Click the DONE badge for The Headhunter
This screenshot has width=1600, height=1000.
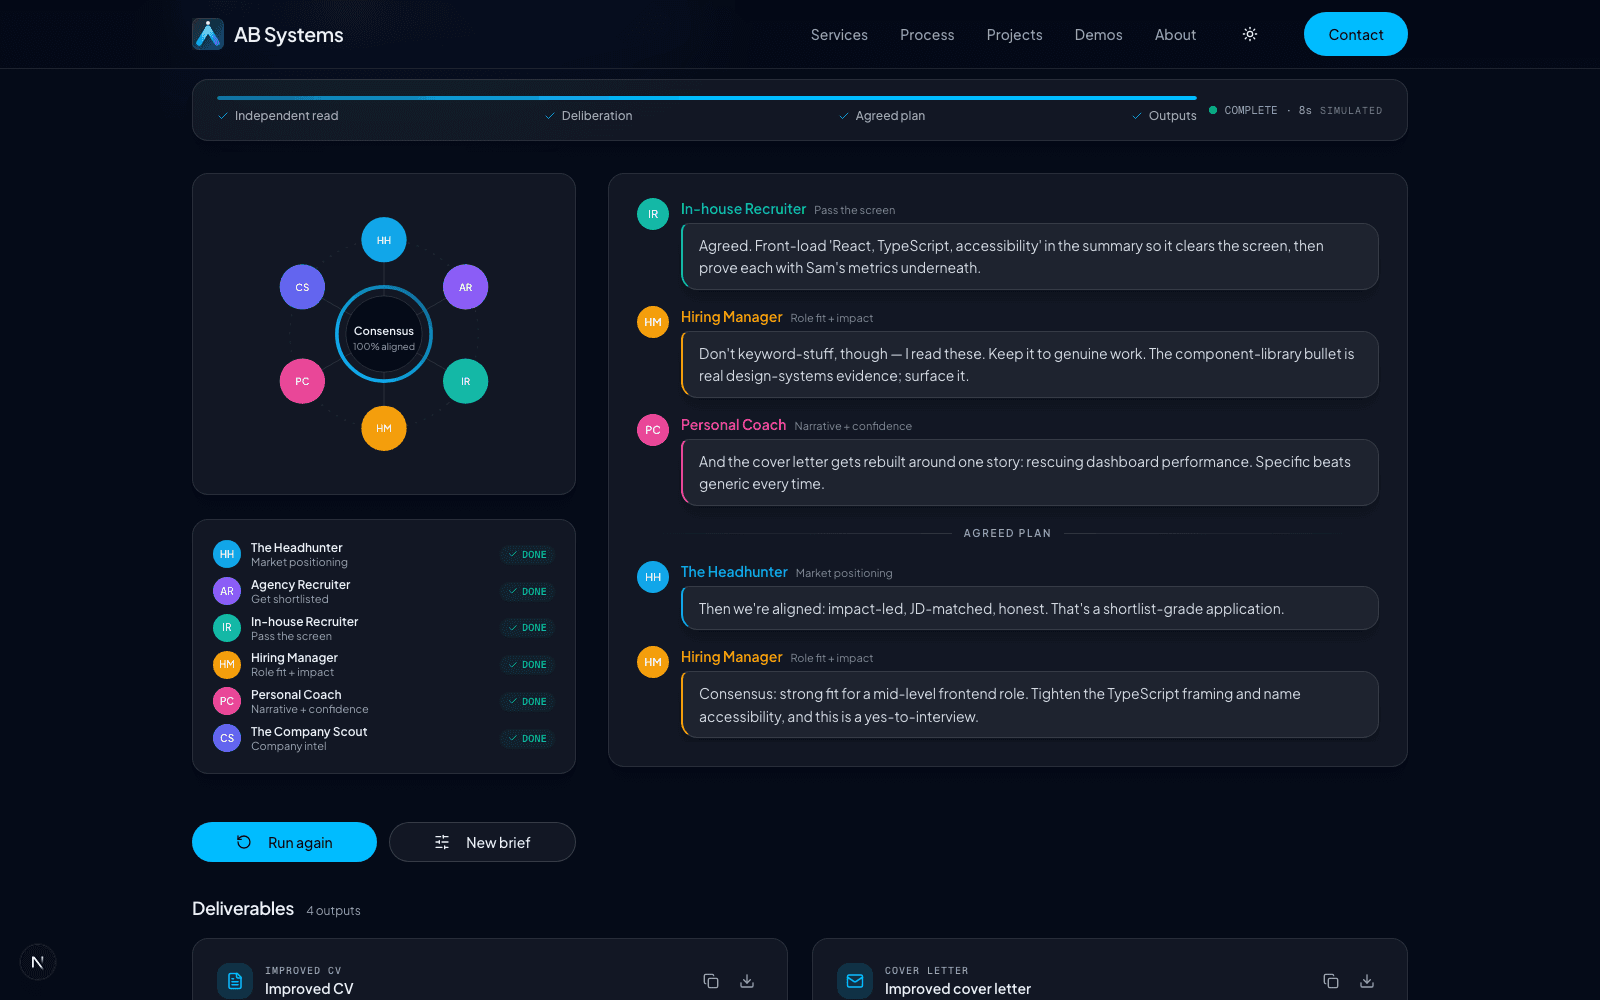[x=527, y=554]
